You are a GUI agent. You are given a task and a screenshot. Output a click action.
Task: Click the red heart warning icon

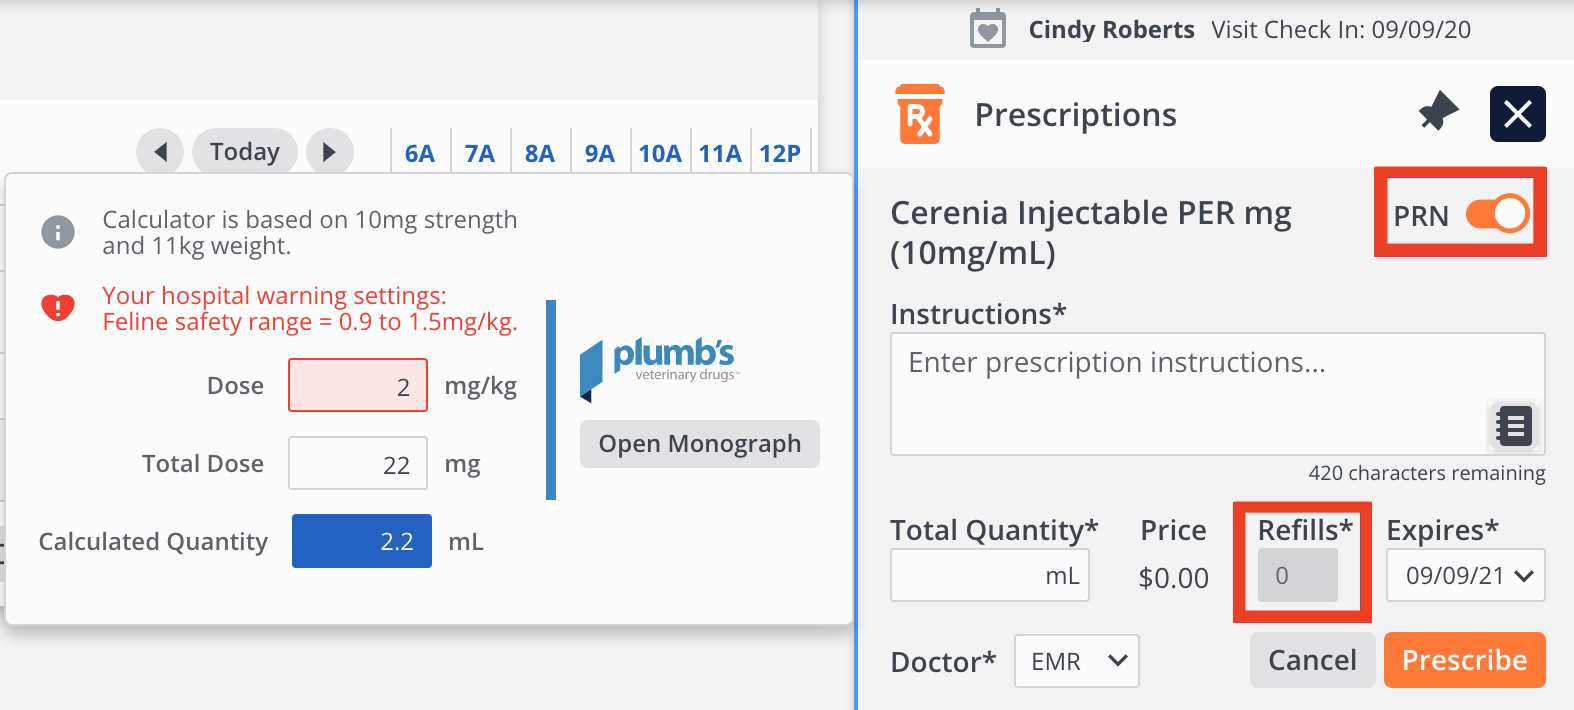58,308
